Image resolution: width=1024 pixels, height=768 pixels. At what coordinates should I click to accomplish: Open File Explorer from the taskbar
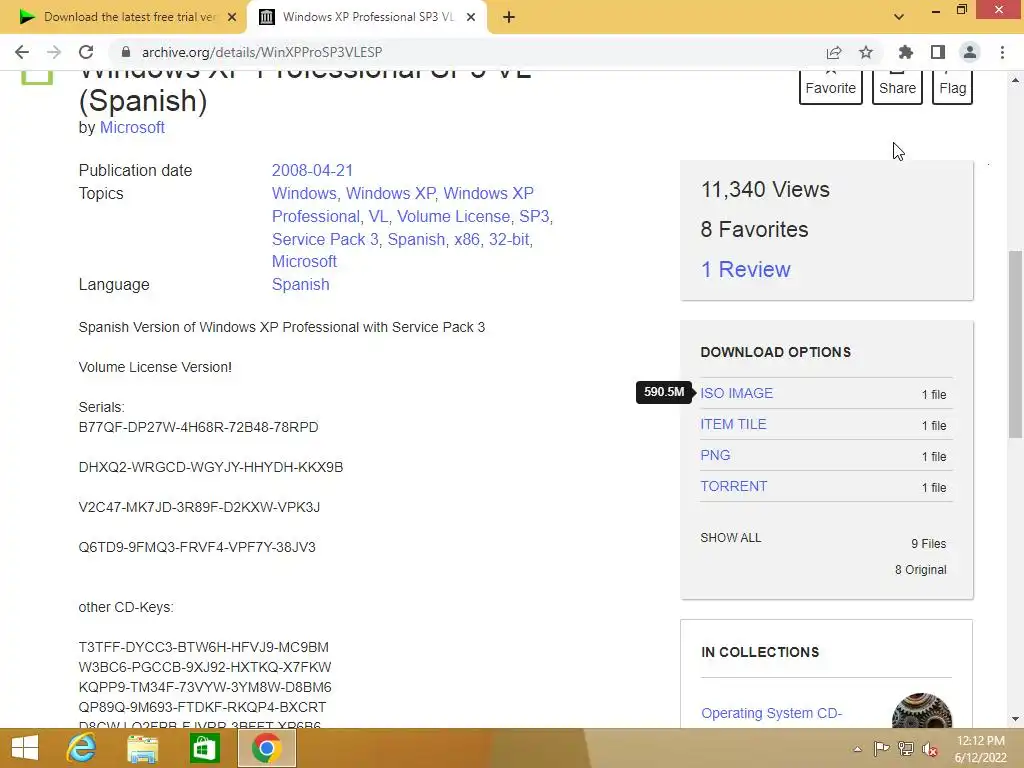click(x=142, y=748)
